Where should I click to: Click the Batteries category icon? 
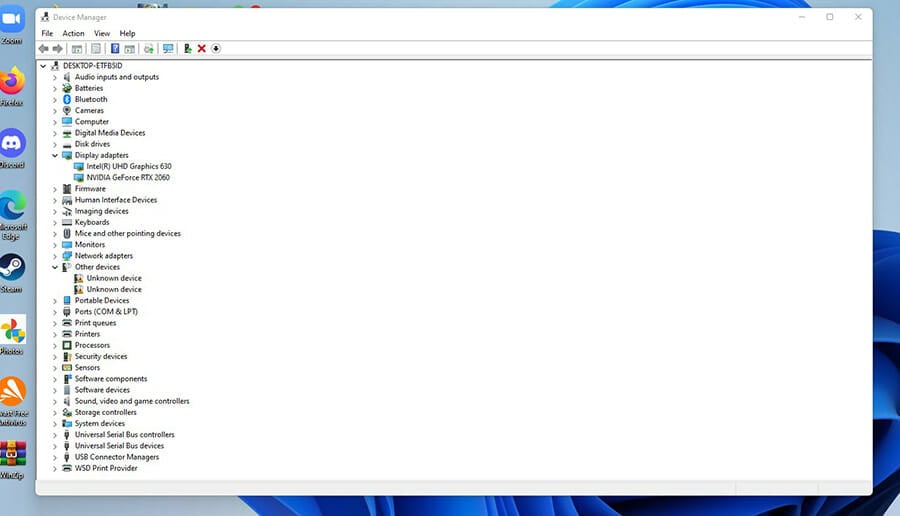click(67, 88)
